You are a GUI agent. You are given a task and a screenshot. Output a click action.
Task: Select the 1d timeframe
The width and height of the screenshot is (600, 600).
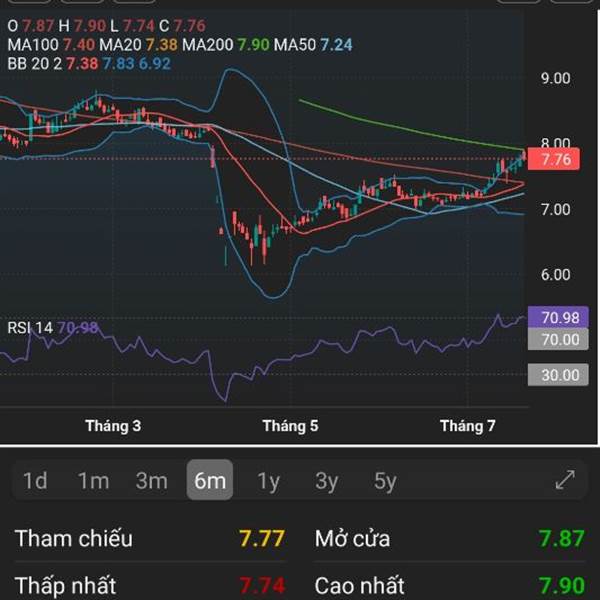pyautogui.click(x=35, y=481)
